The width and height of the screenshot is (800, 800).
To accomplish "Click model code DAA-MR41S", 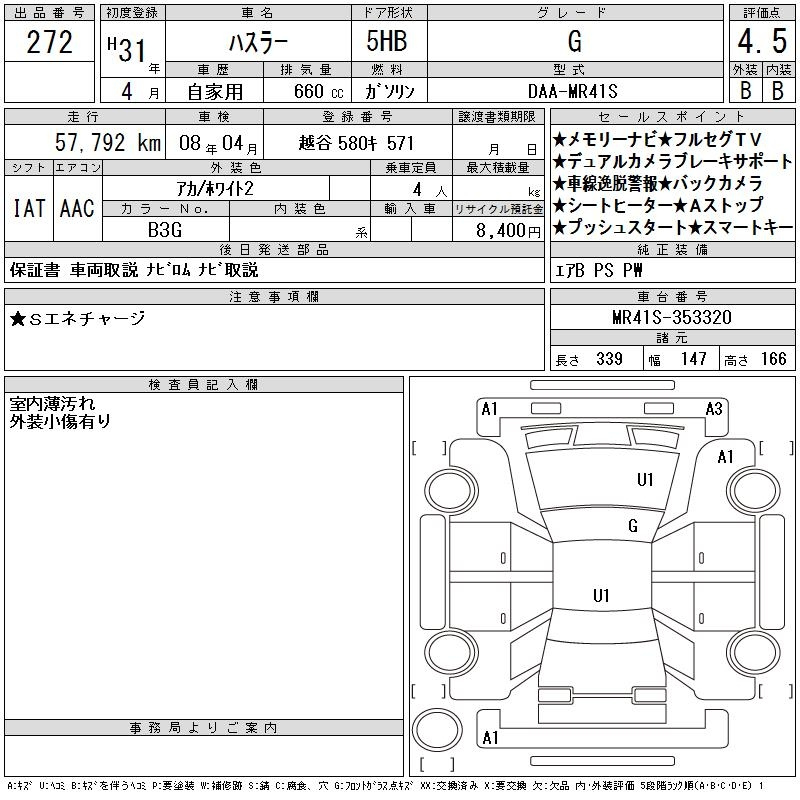I will coord(572,92).
